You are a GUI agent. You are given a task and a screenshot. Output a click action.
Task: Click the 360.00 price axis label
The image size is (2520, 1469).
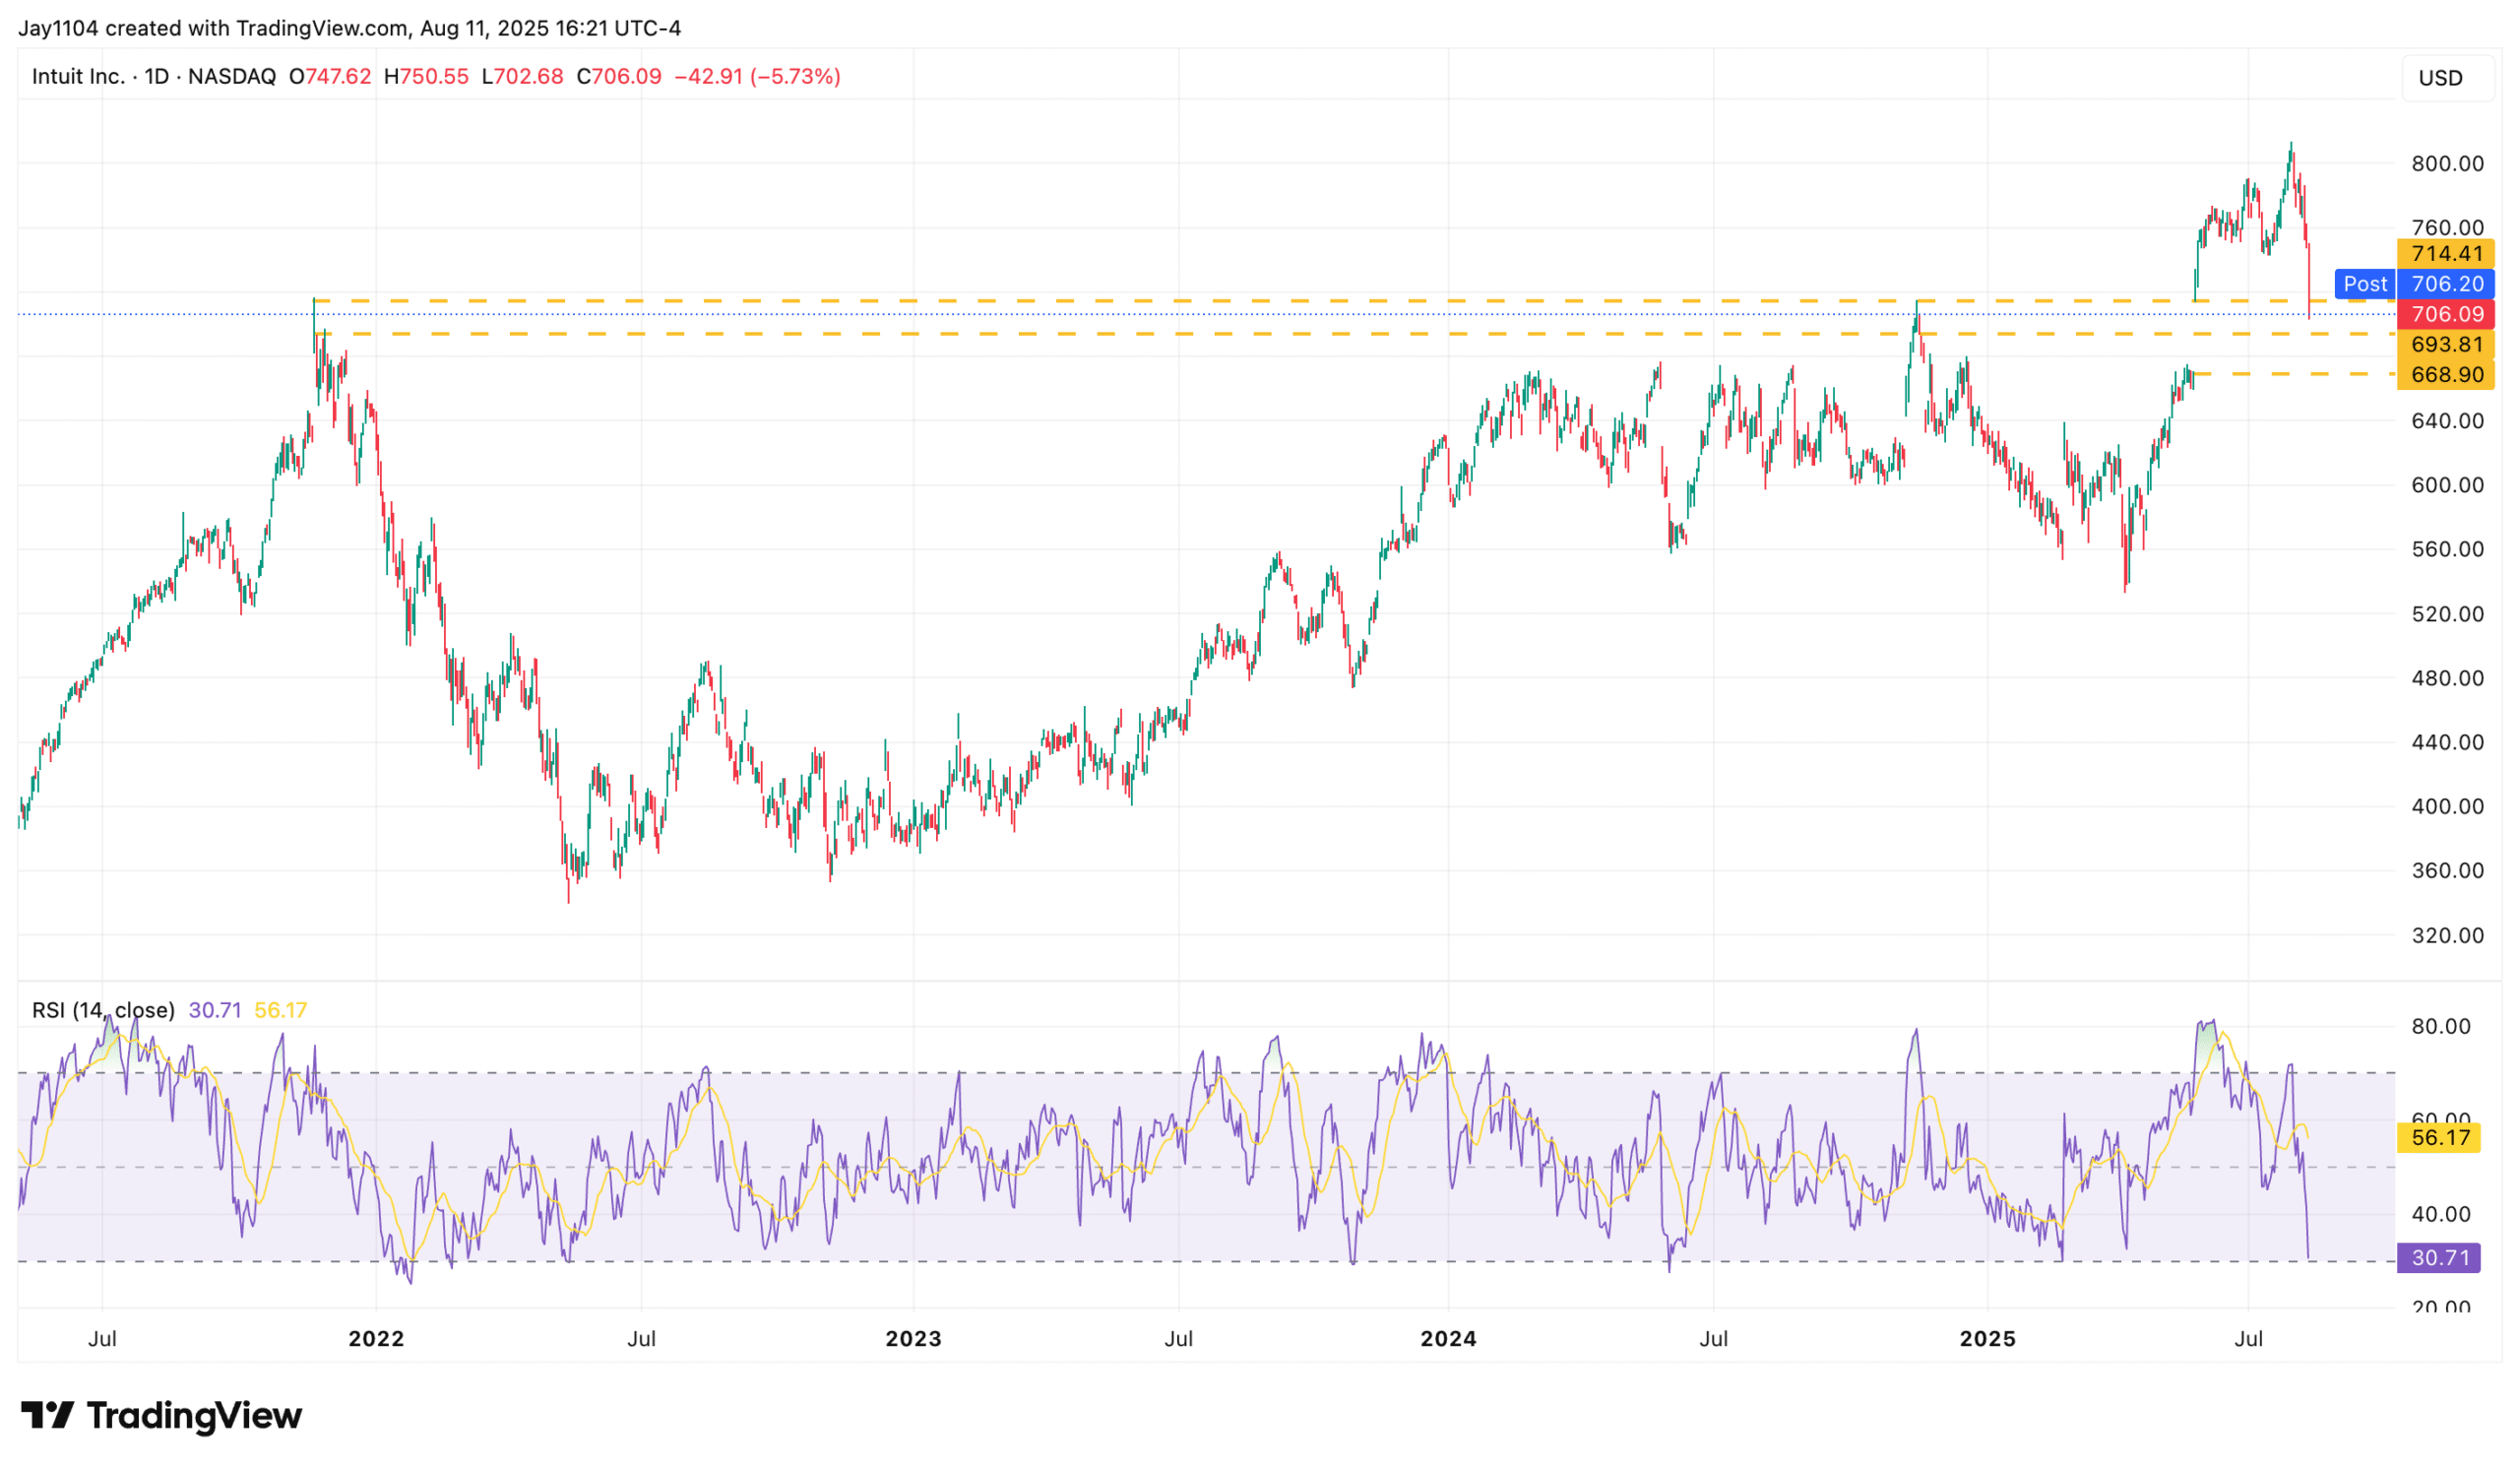click(x=2447, y=870)
